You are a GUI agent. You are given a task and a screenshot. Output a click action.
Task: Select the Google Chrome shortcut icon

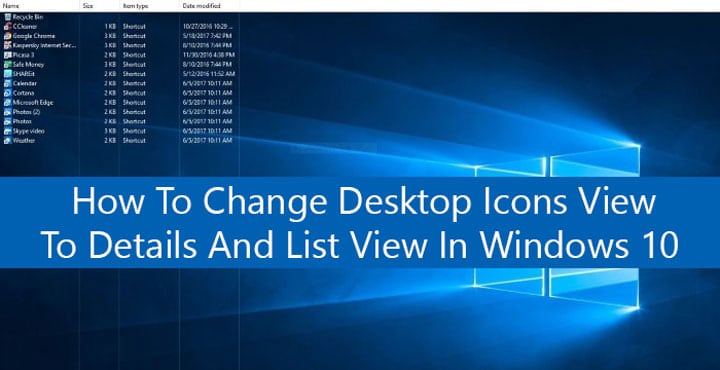point(7,36)
